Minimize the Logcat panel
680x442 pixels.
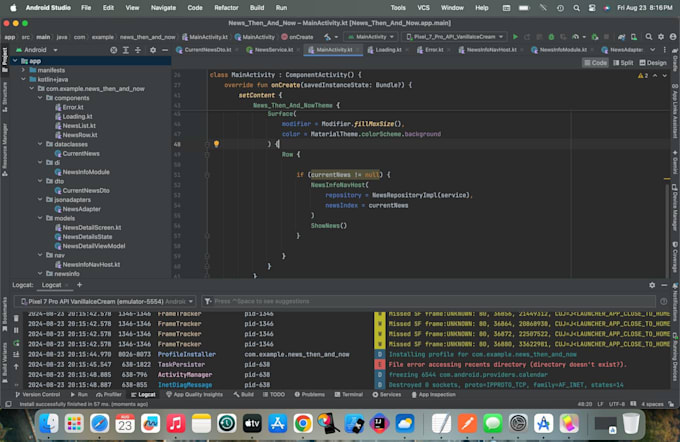[x=664, y=285]
